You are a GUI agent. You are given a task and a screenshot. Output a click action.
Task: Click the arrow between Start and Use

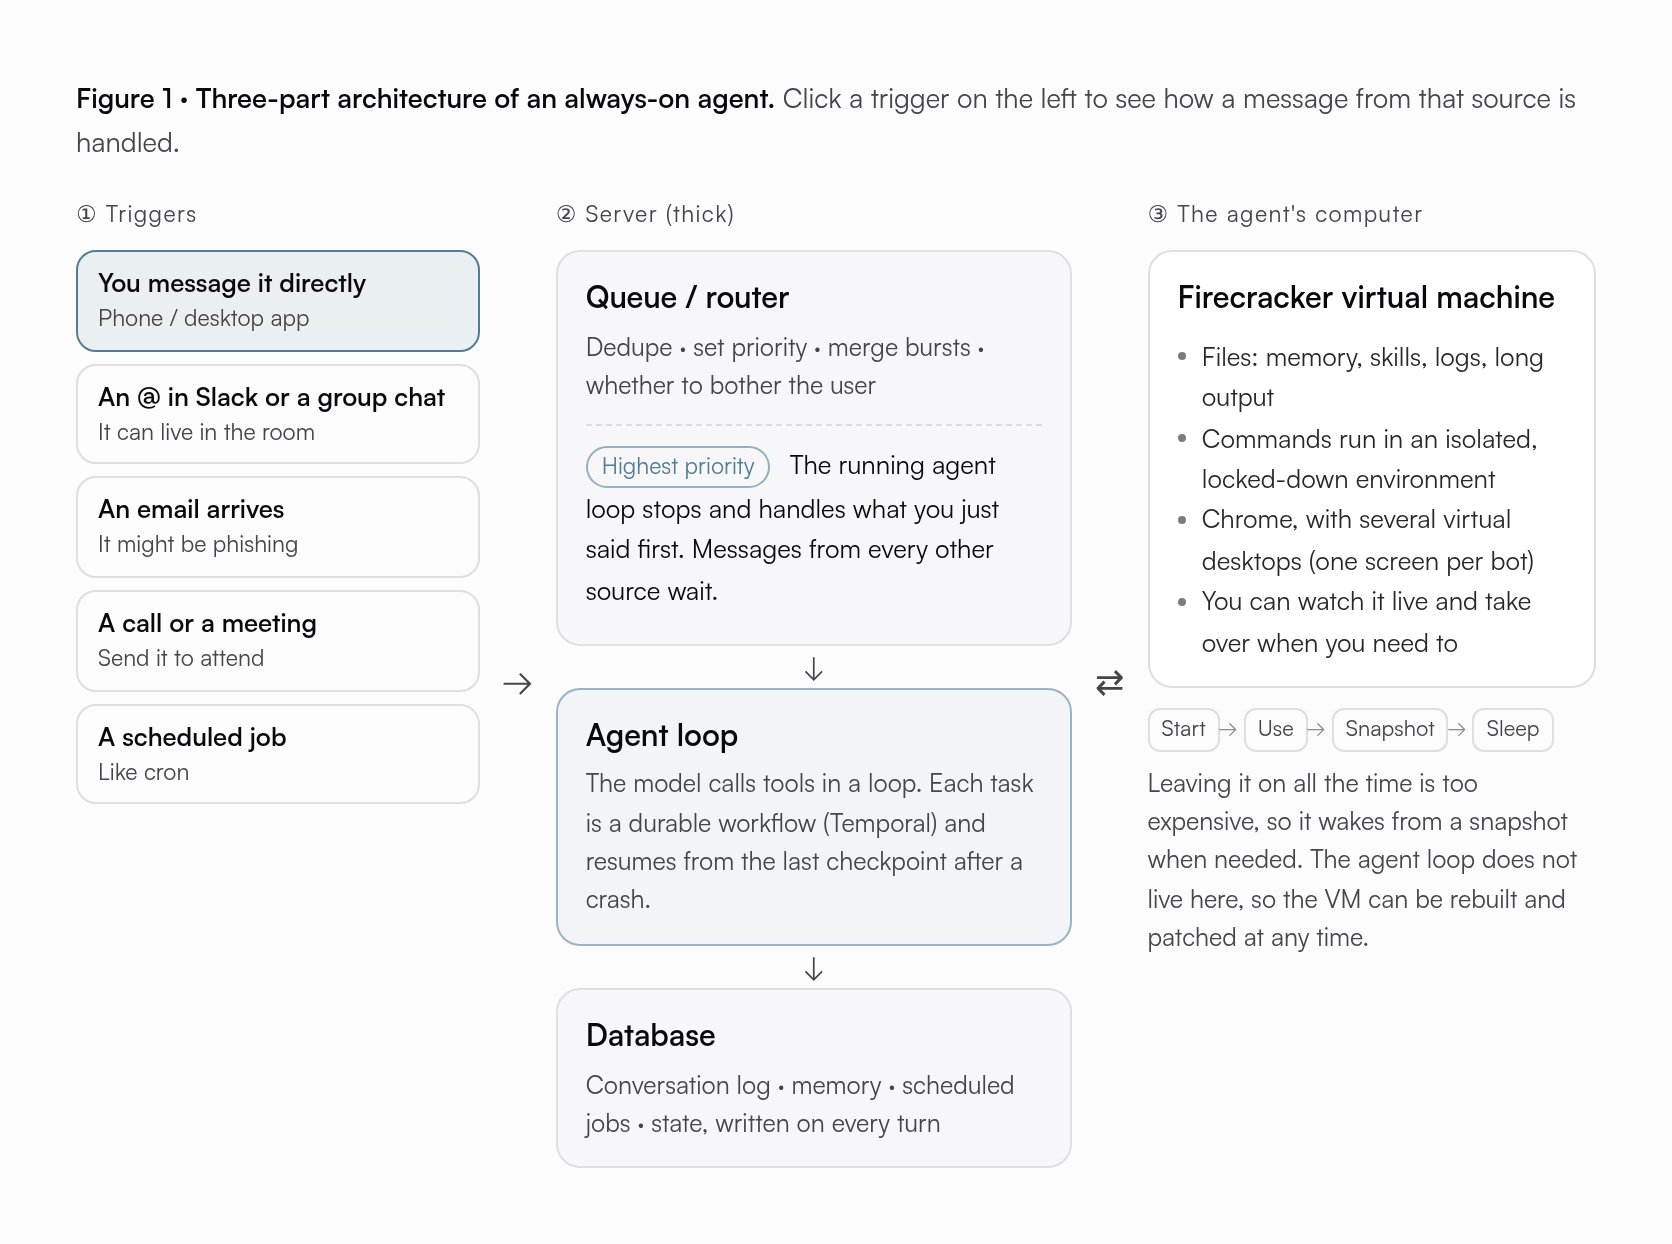pyautogui.click(x=1228, y=730)
